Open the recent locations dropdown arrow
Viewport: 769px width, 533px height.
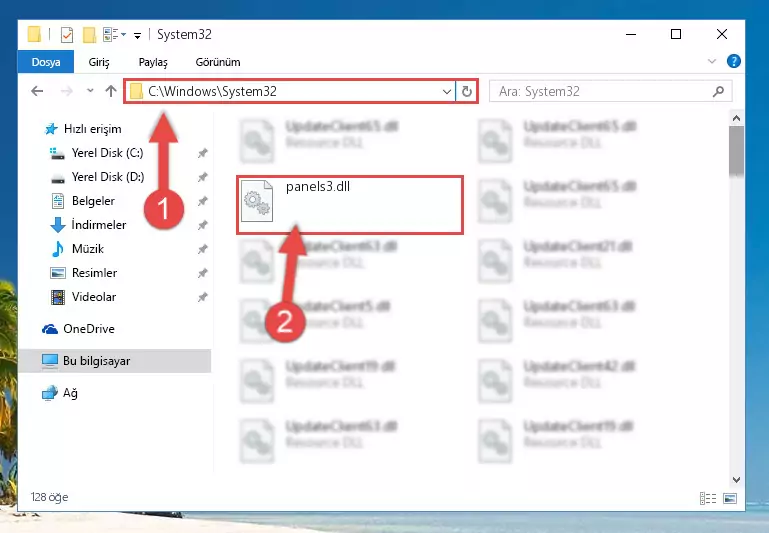(90, 91)
